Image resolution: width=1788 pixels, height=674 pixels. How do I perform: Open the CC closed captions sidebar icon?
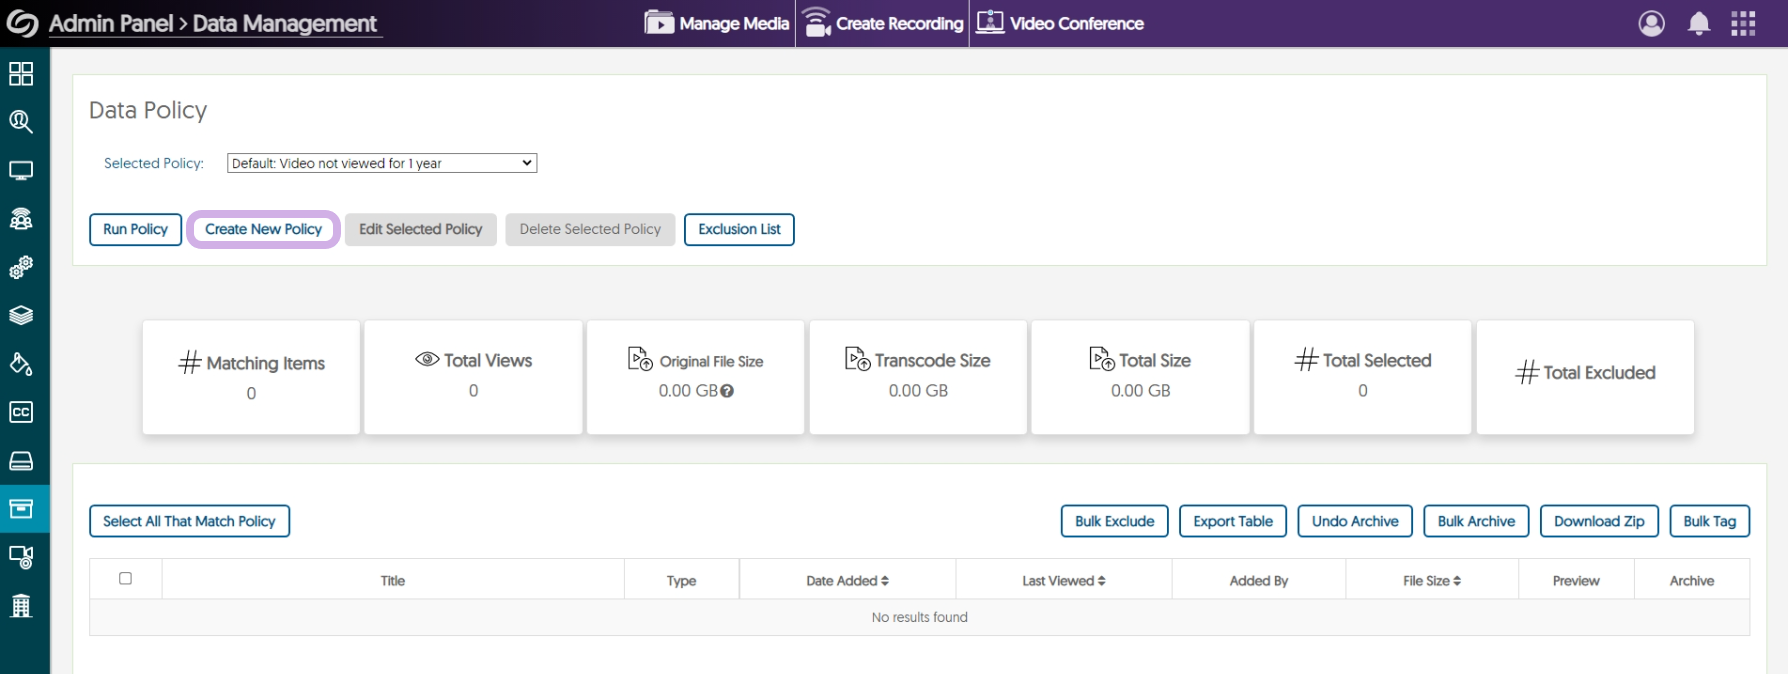point(21,412)
